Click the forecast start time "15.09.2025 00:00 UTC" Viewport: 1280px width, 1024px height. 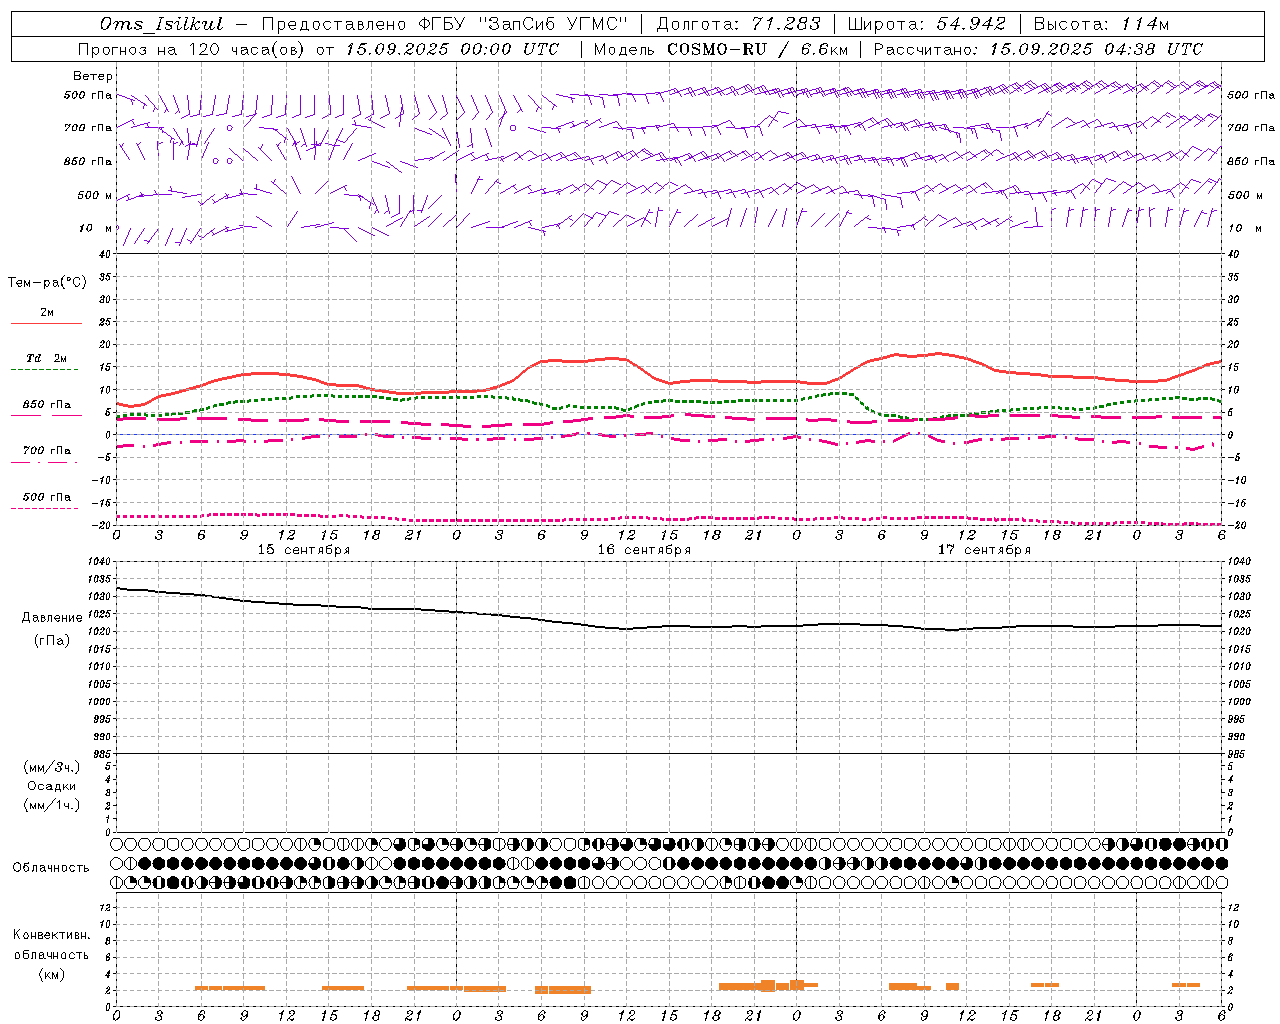click(x=452, y=49)
